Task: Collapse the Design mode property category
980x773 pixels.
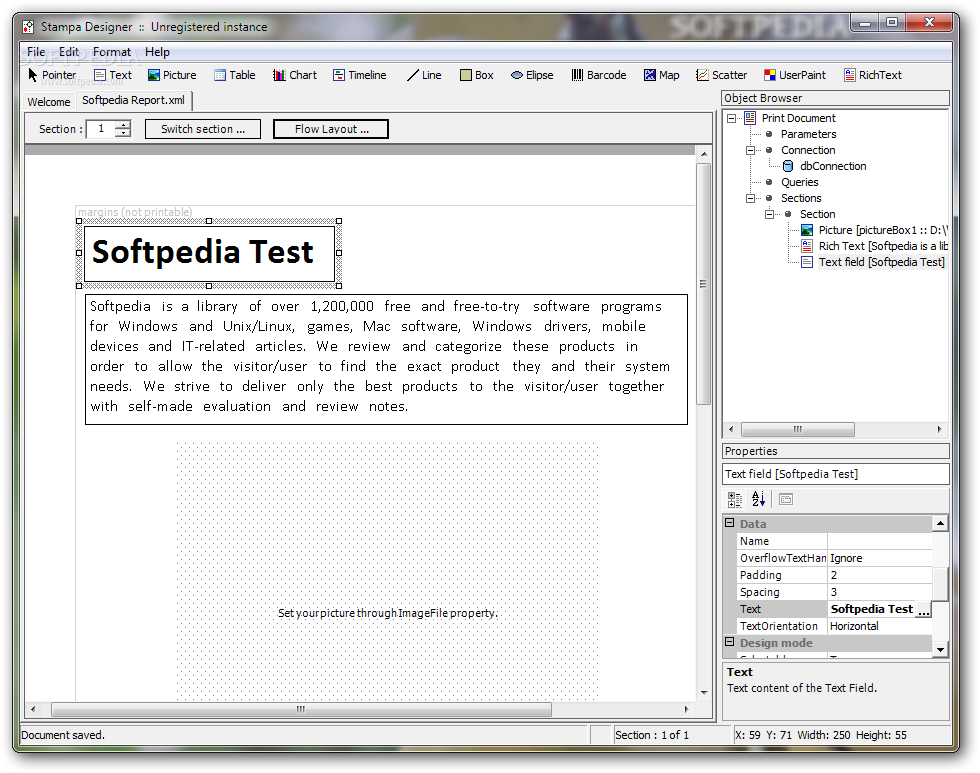Action: tap(729, 642)
